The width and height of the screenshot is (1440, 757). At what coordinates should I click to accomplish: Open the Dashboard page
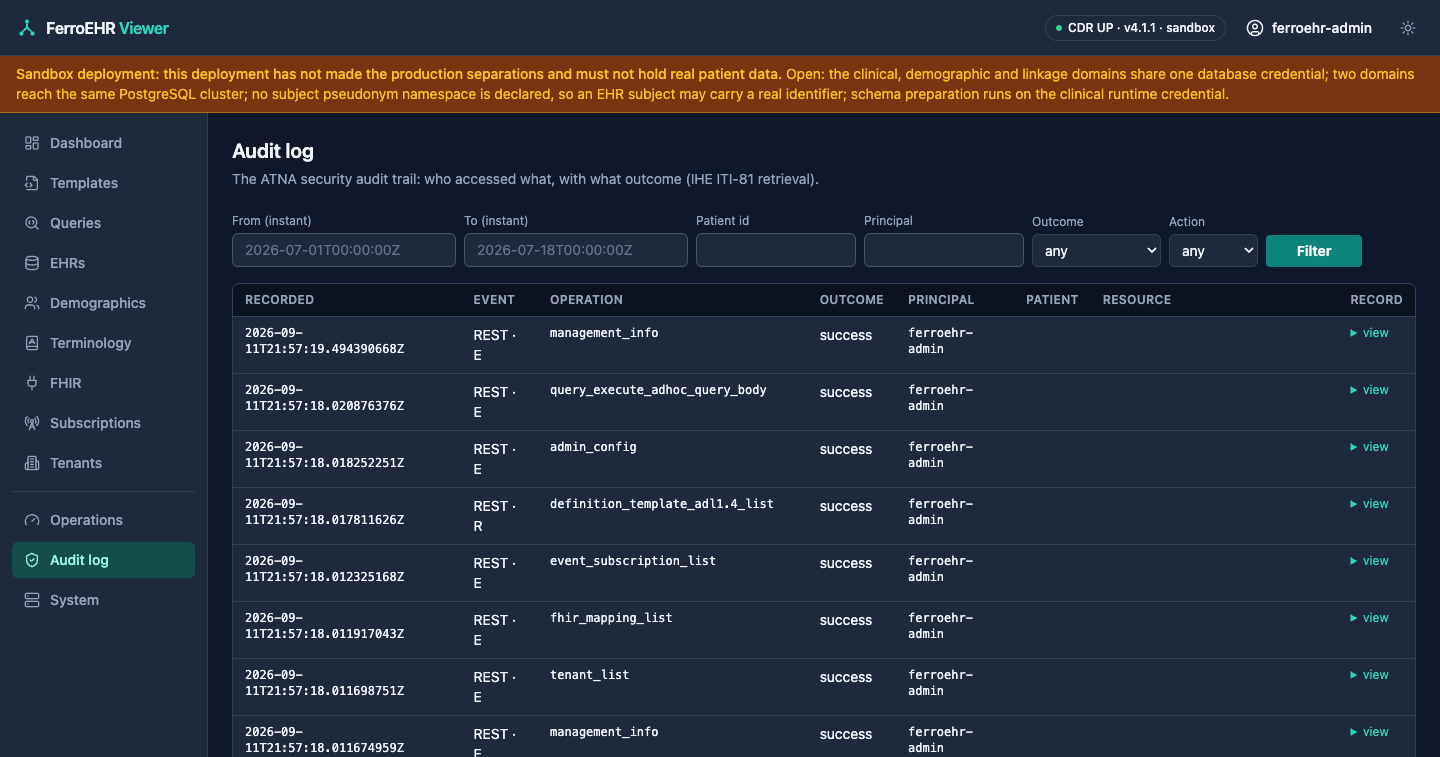tap(103, 143)
